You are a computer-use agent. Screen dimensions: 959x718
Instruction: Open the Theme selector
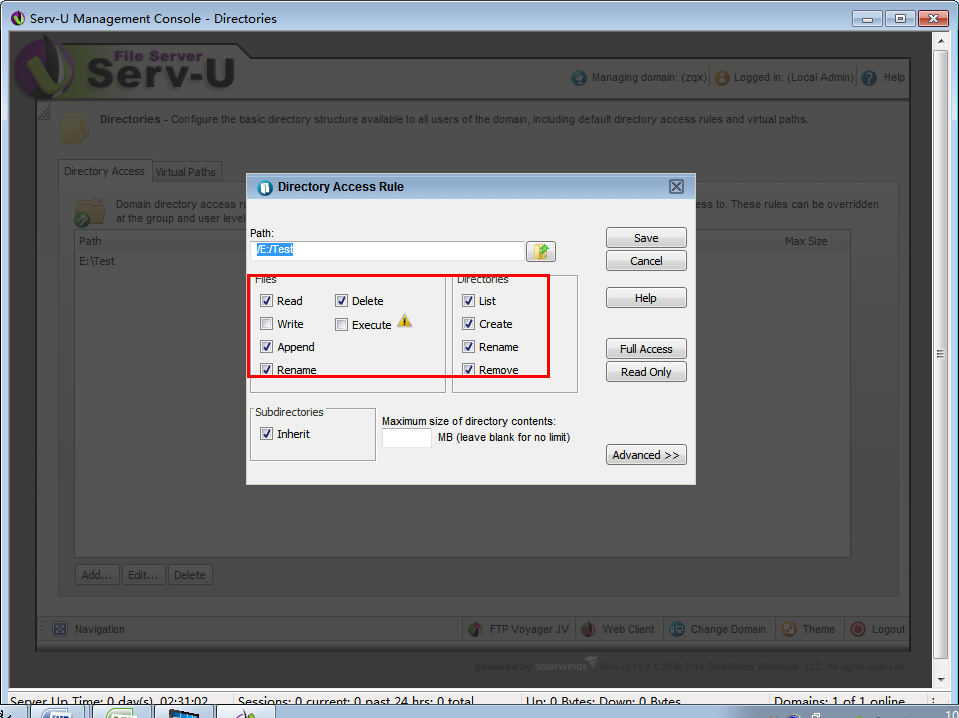coord(809,629)
